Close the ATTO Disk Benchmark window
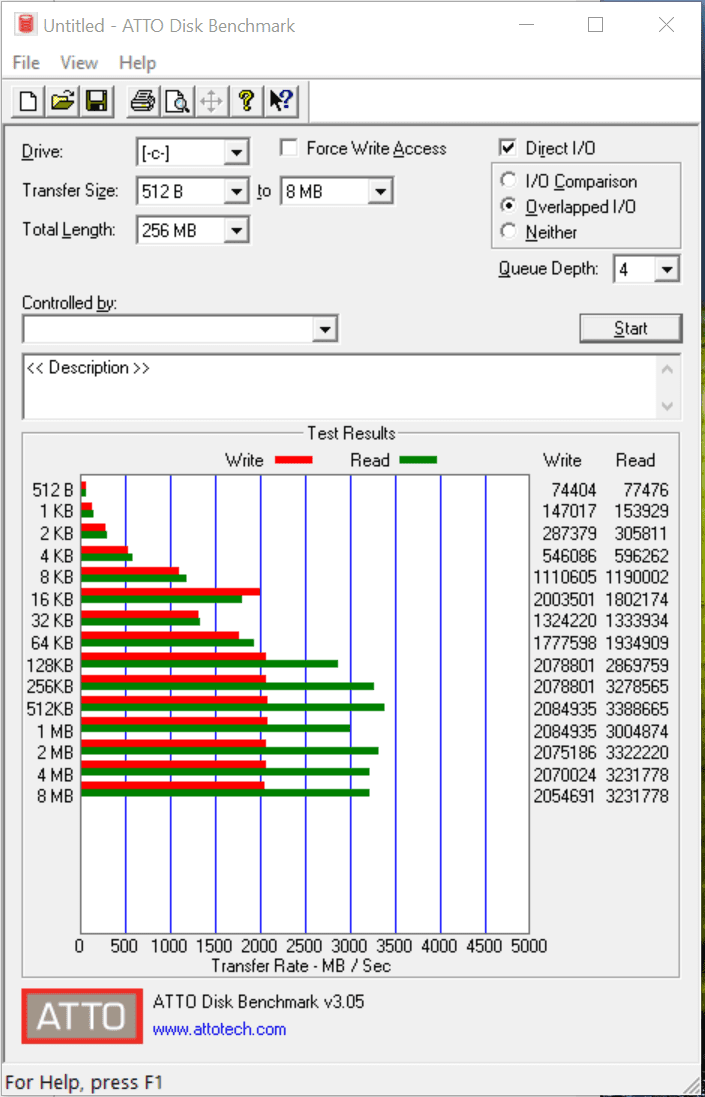This screenshot has height=1097, width=705. coord(667,26)
